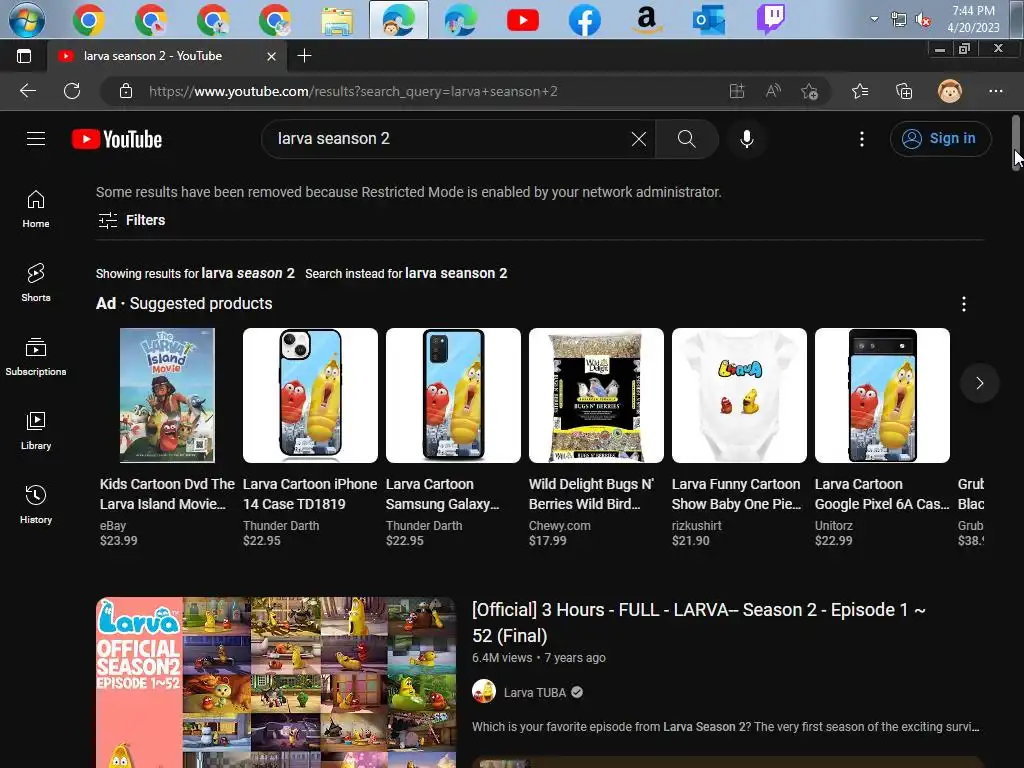Image resolution: width=1024 pixels, height=768 pixels.
Task: Launch YouTube shortcut in taskbar
Action: click(522, 20)
